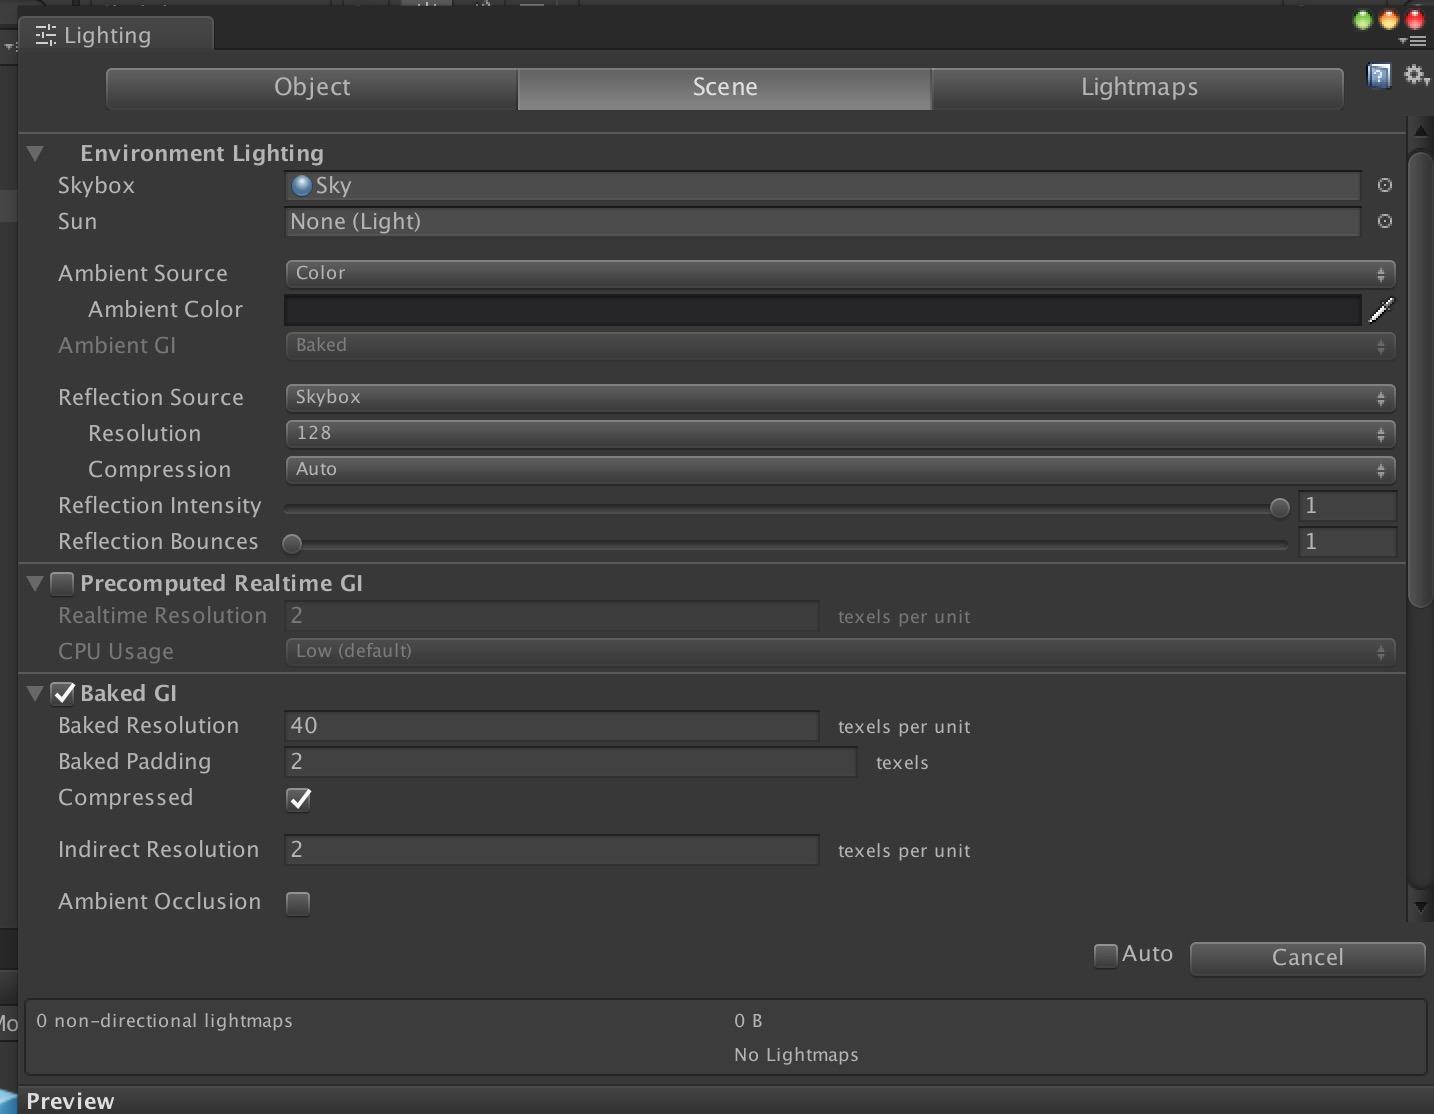Open the Ambient Source dropdown

coord(840,273)
